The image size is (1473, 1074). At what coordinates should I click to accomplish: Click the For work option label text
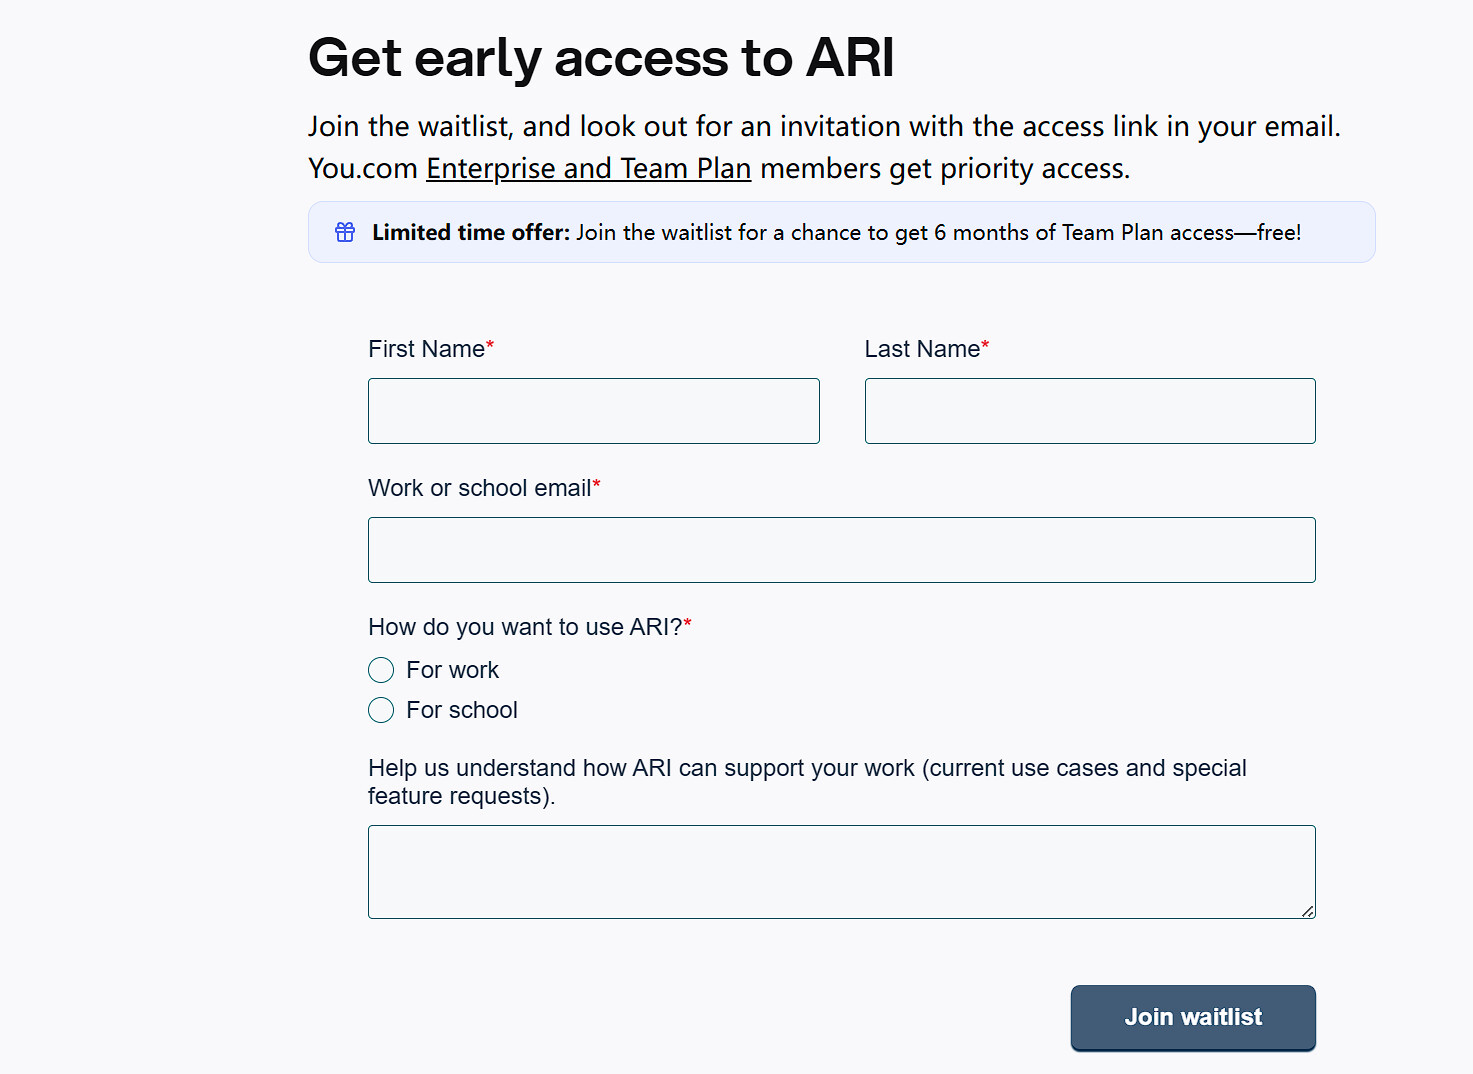[x=452, y=670]
